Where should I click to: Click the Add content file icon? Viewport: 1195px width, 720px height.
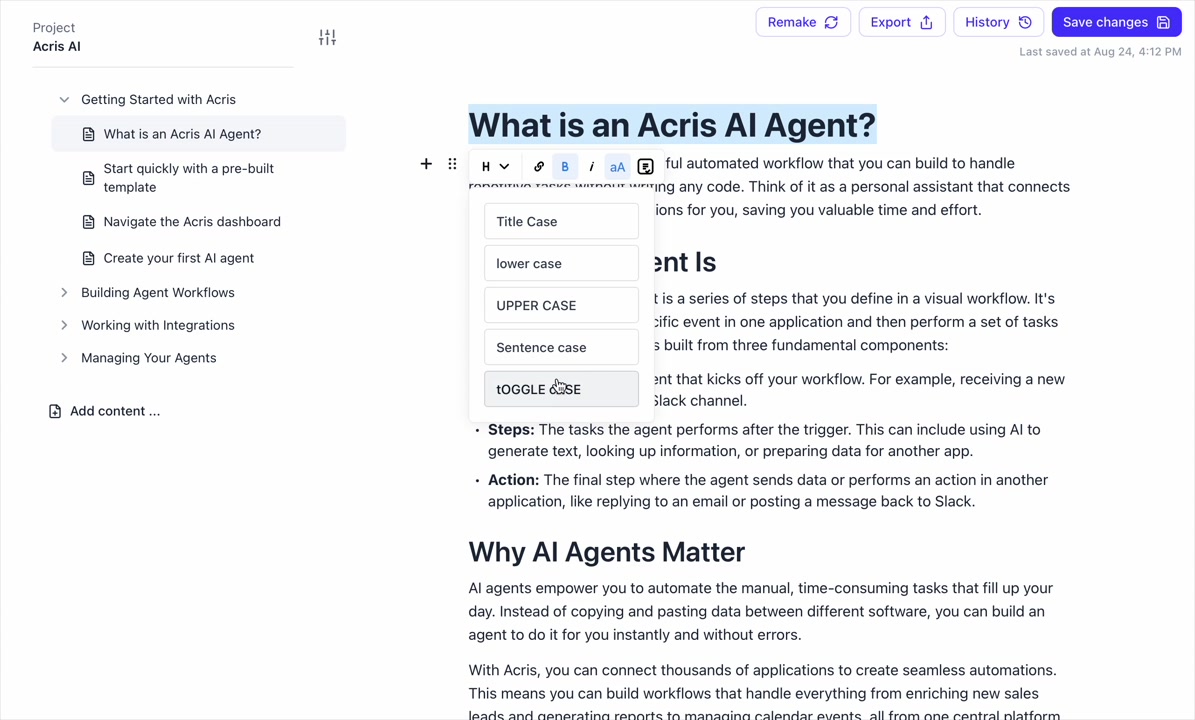(x=55, y=411)
